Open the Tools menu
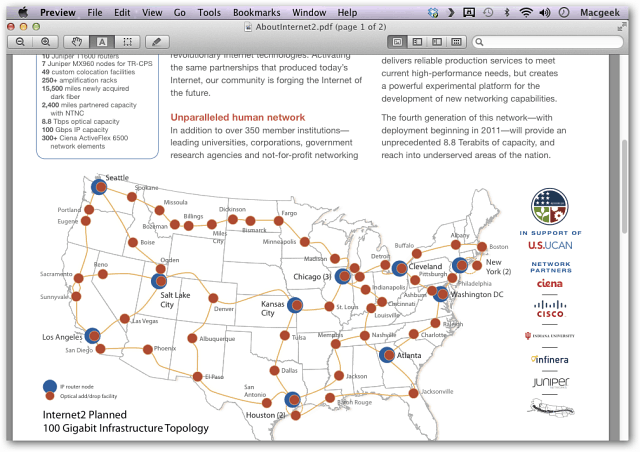The width and height of the screenshot is (640, 452). [x=209, y=13]
